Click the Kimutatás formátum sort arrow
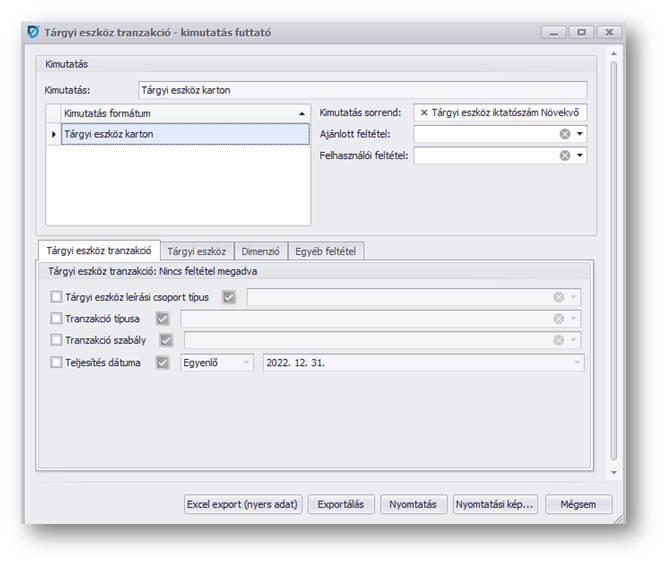 pyautogui.click(x=302, y=113)
